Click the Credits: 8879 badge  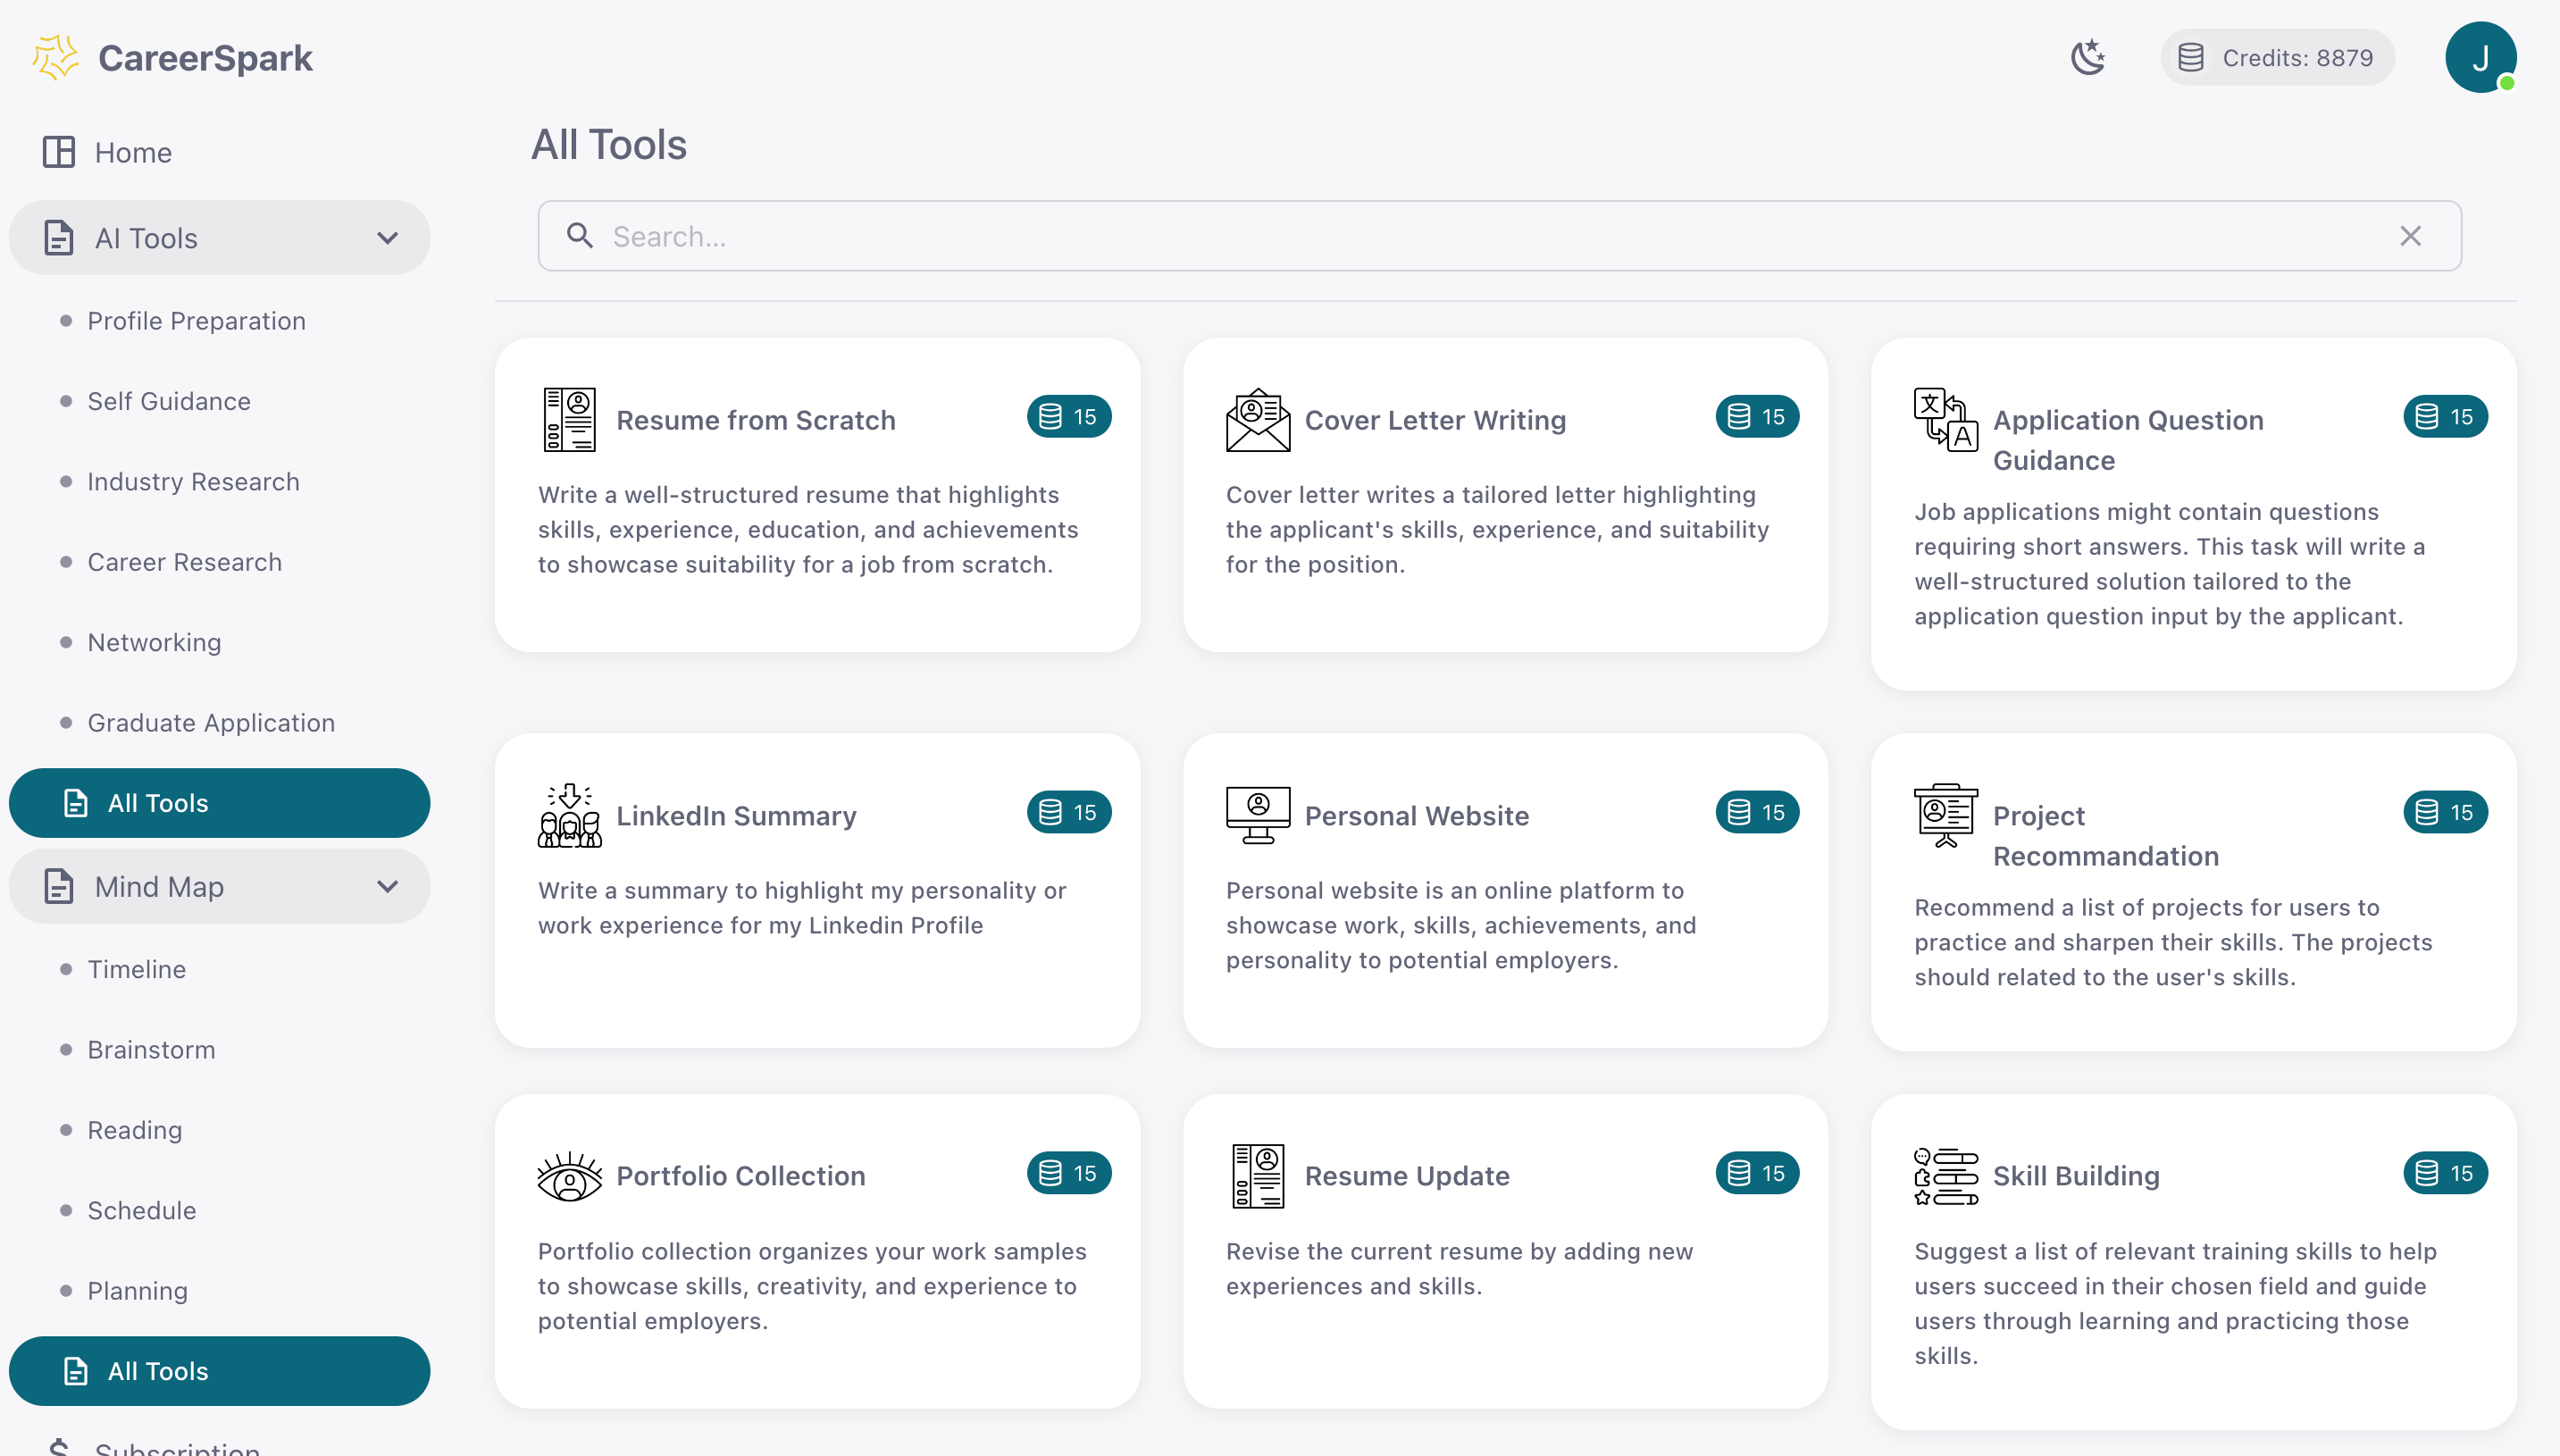pyautogui.click(x=2277, y=58)
